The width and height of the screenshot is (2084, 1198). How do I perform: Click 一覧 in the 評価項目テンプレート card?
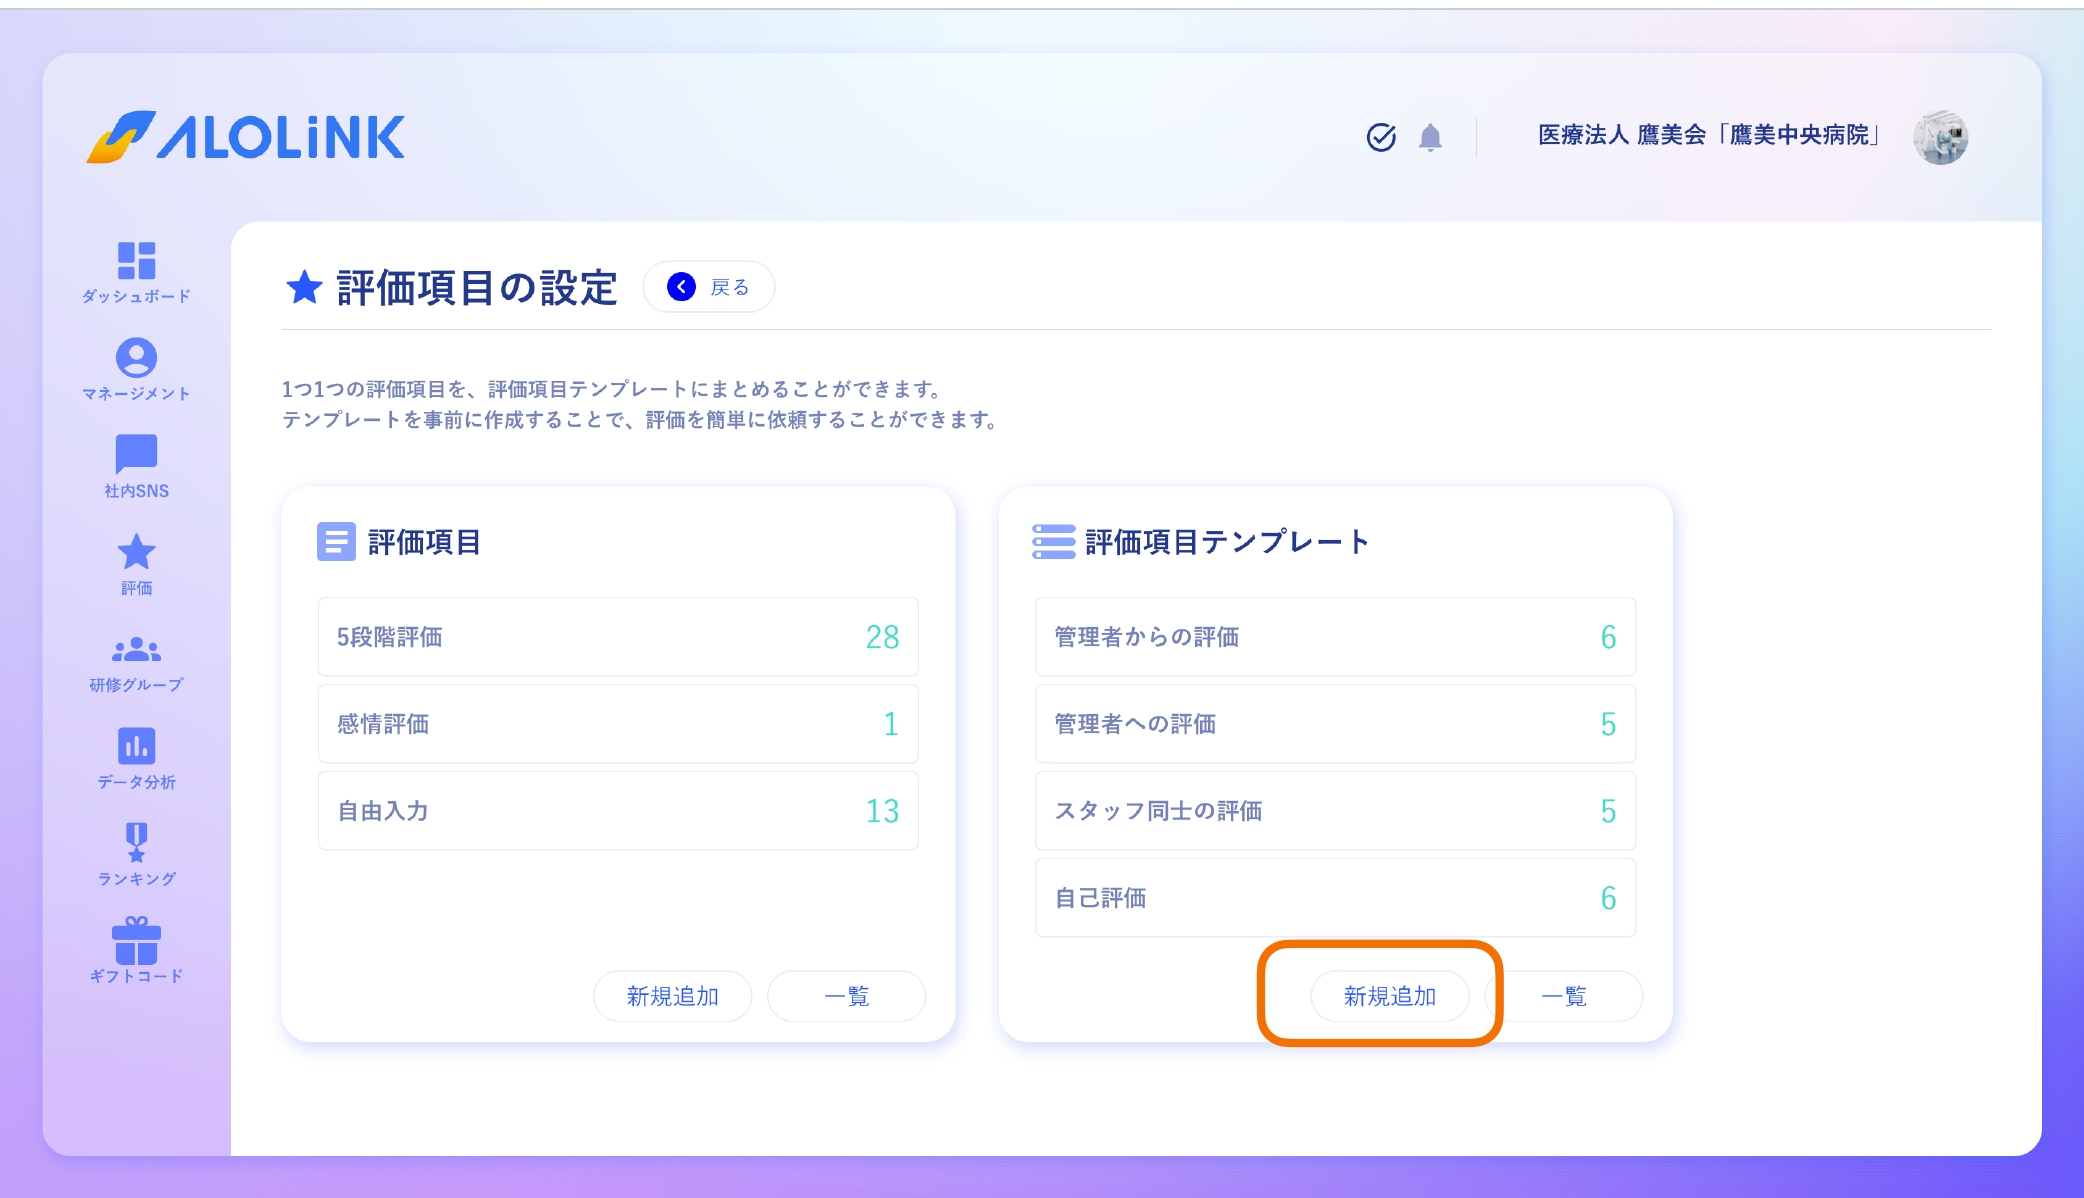click(x=1566, y=995)
